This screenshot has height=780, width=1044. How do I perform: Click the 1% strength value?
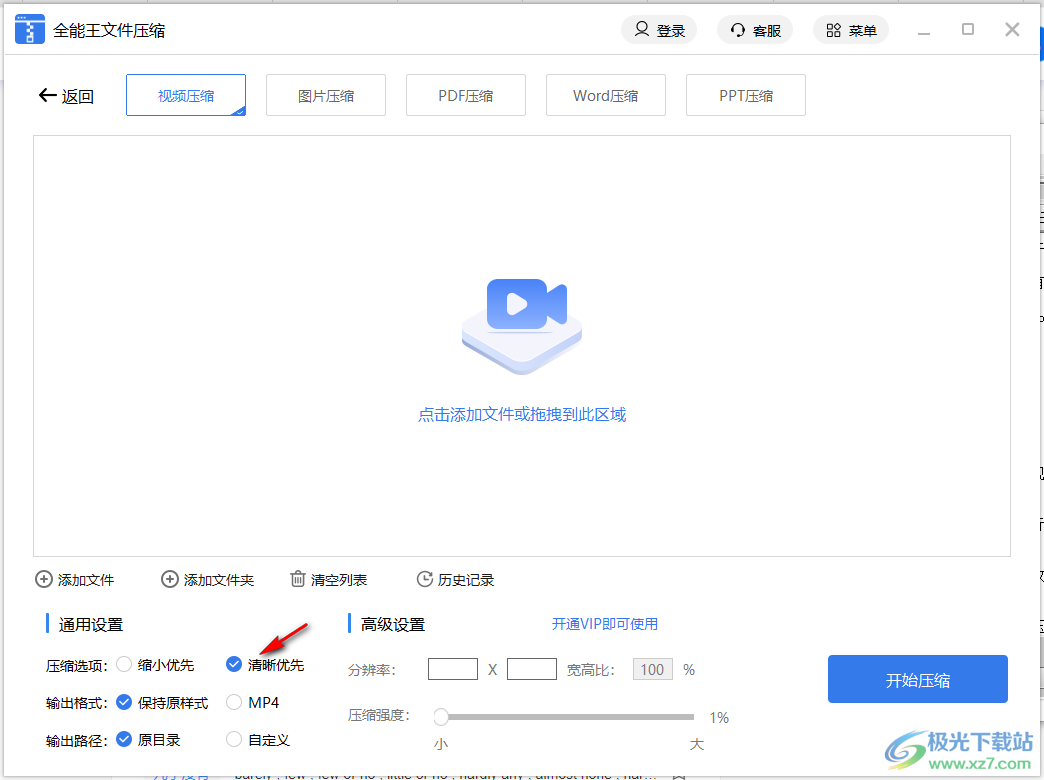click(719, 718)
